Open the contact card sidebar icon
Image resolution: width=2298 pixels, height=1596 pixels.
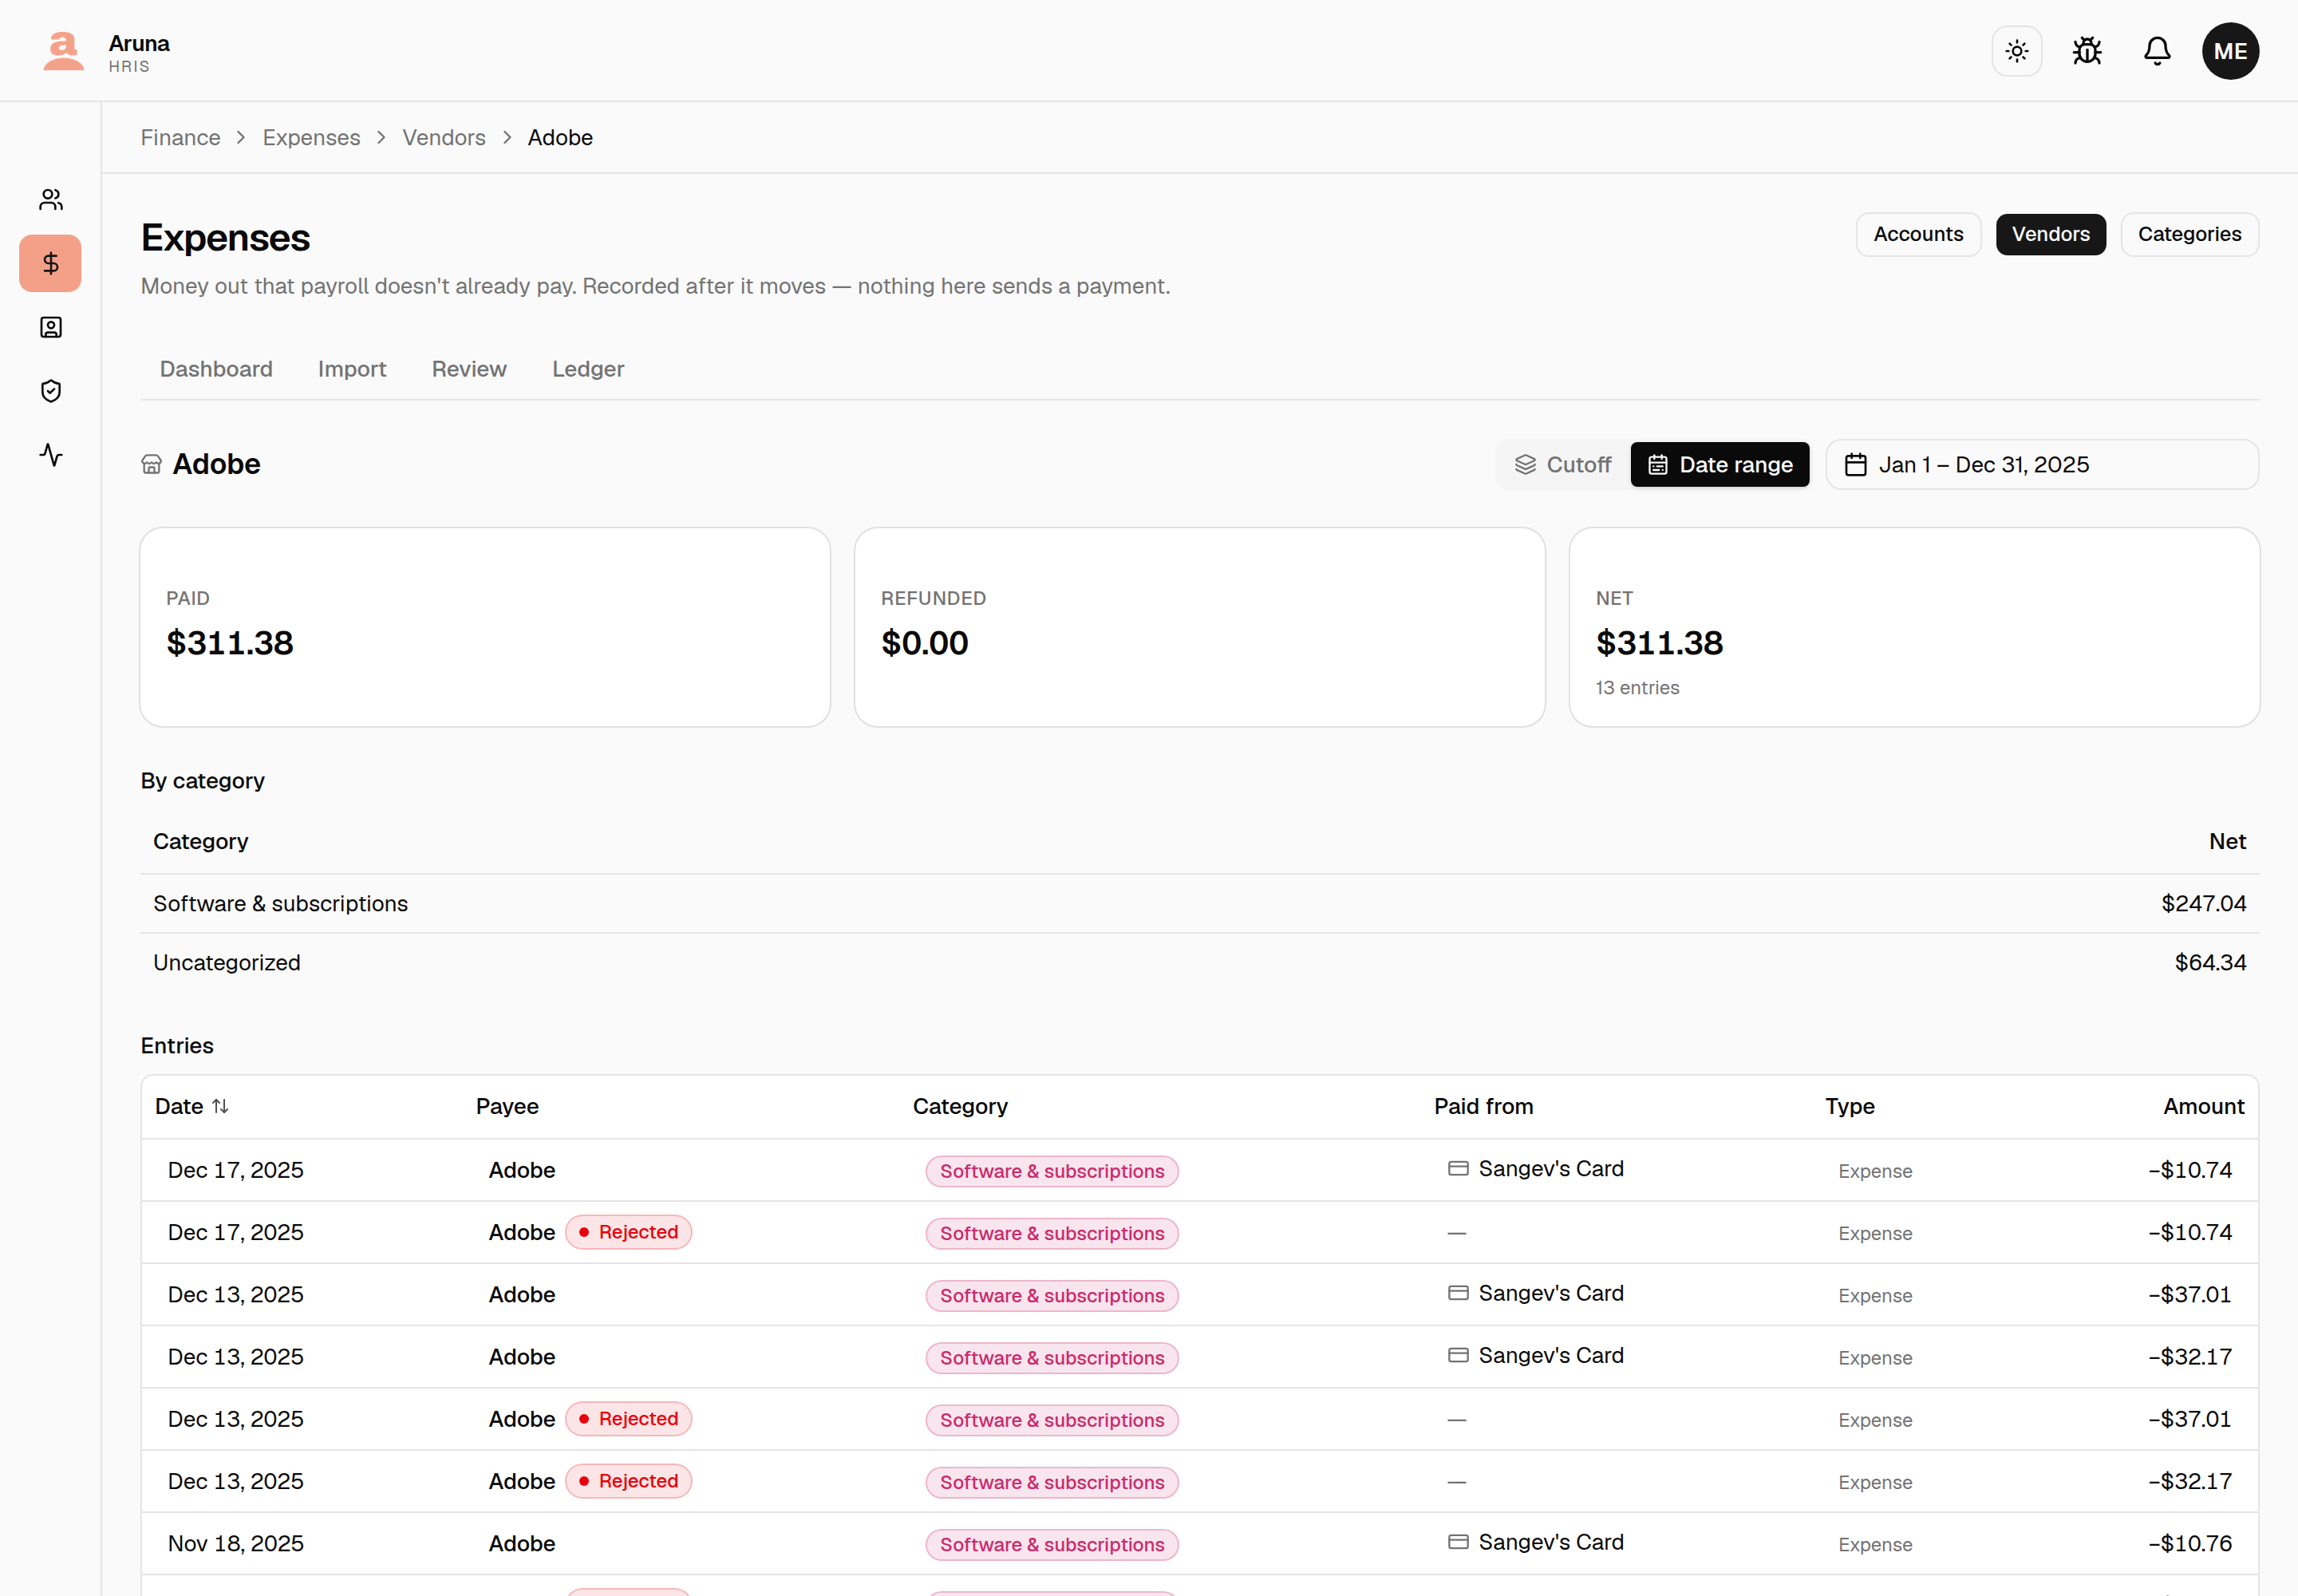(x=51, y=327)
